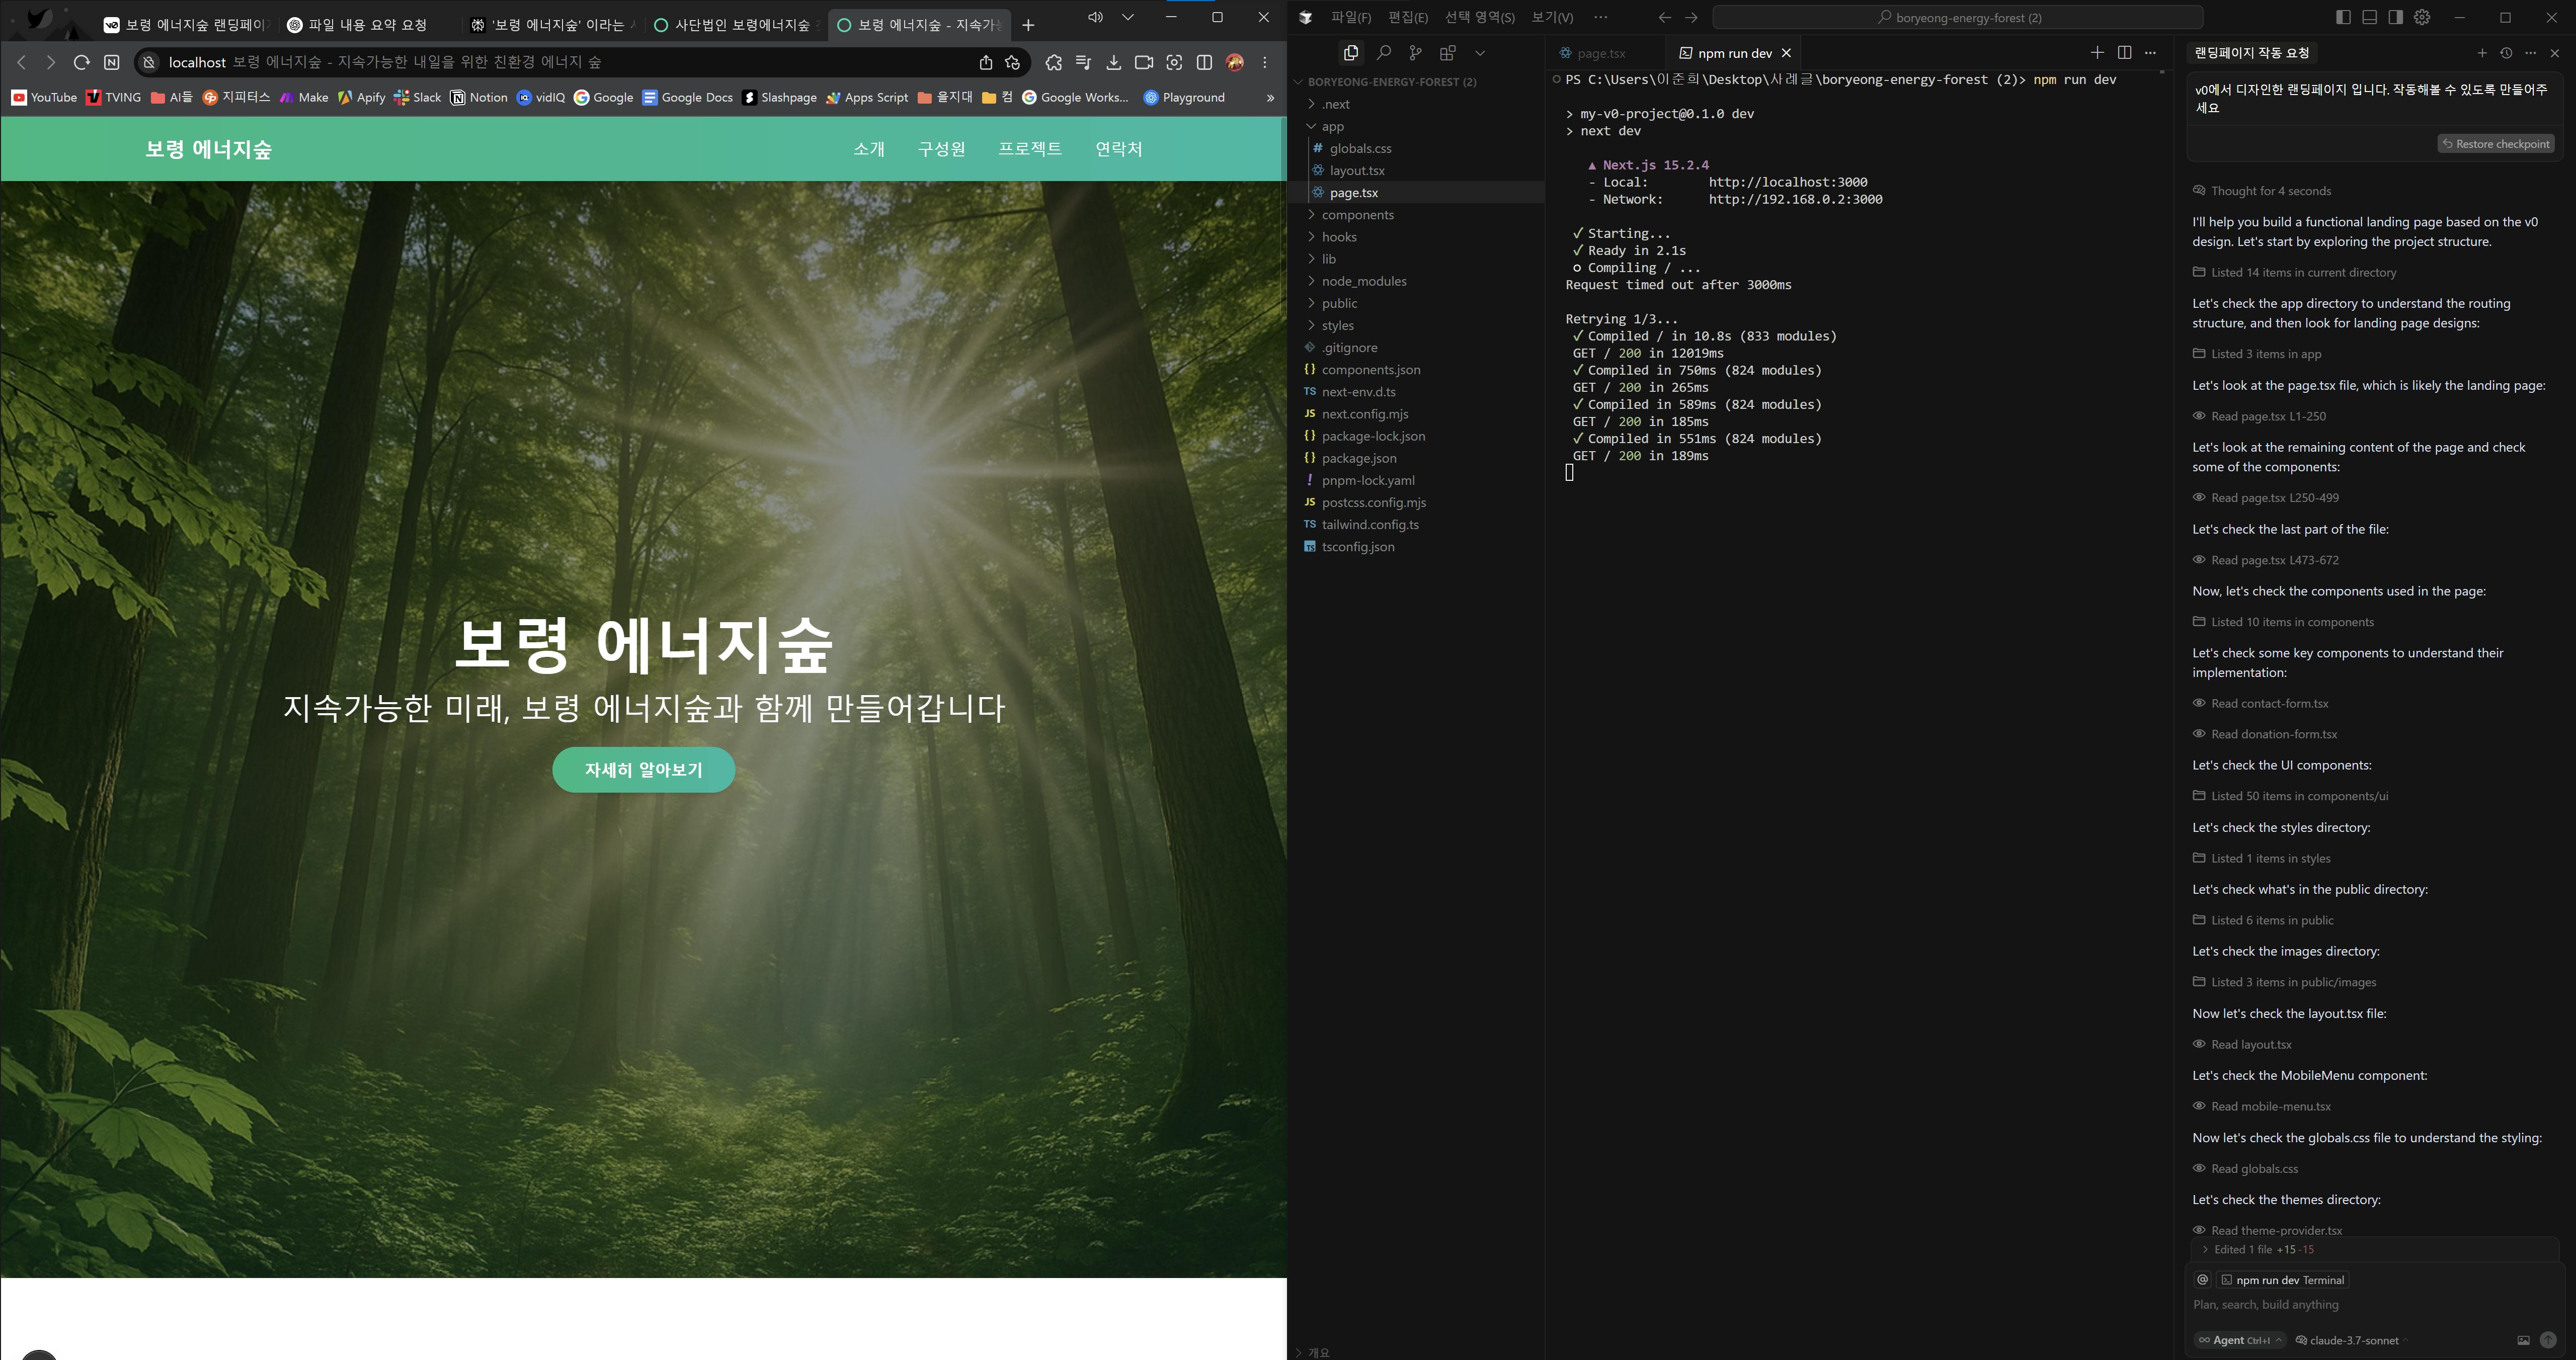Click npm run dev Terminal context chip
2576x1360 pixels.
point(2282,1280)
